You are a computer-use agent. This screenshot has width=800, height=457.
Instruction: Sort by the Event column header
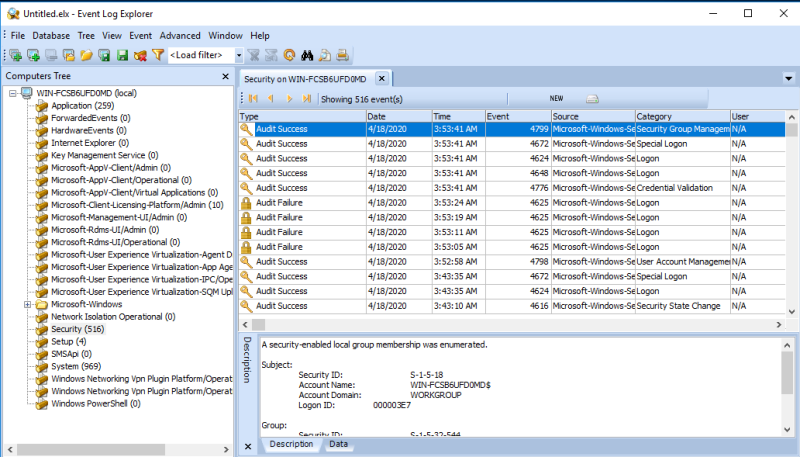(x=518, y=116)
